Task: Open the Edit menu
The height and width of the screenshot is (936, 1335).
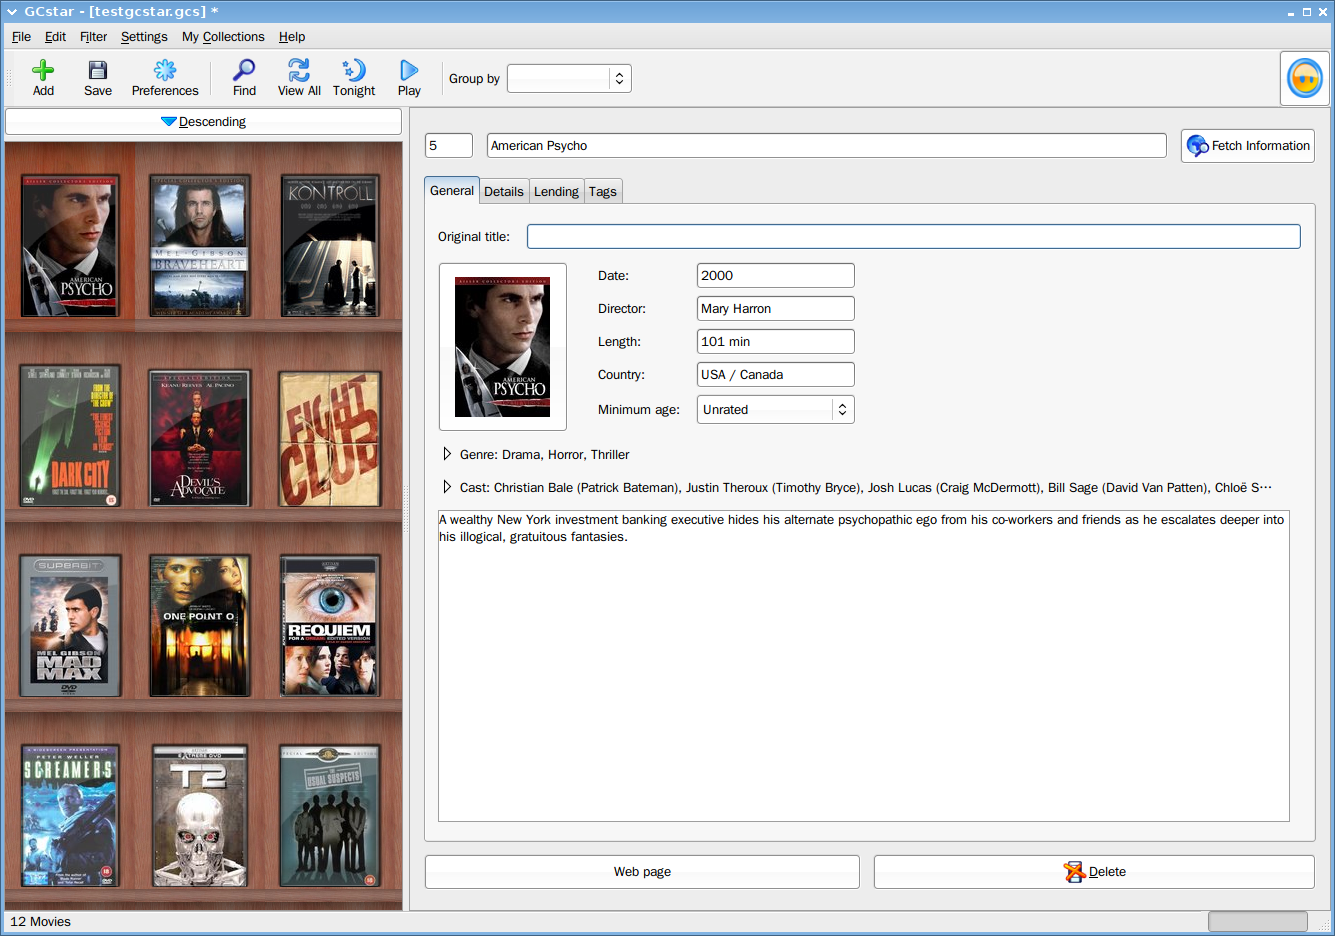Action: pos(55,37)
